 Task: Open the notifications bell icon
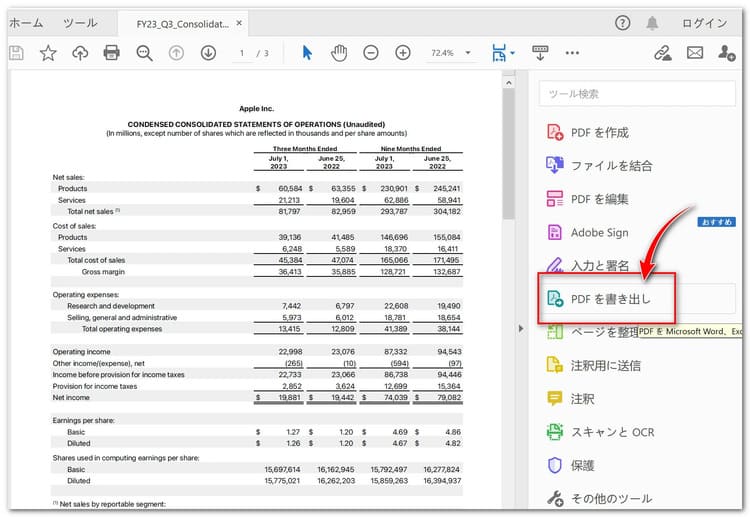[x=652, y=22]
